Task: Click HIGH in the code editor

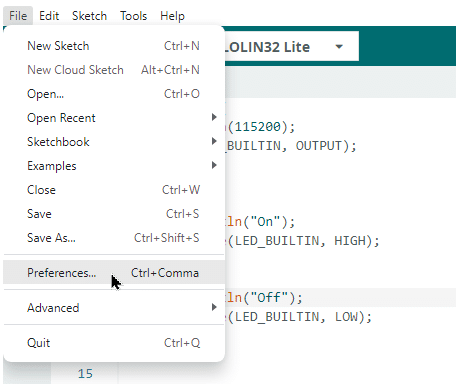Action: point(350,240)
